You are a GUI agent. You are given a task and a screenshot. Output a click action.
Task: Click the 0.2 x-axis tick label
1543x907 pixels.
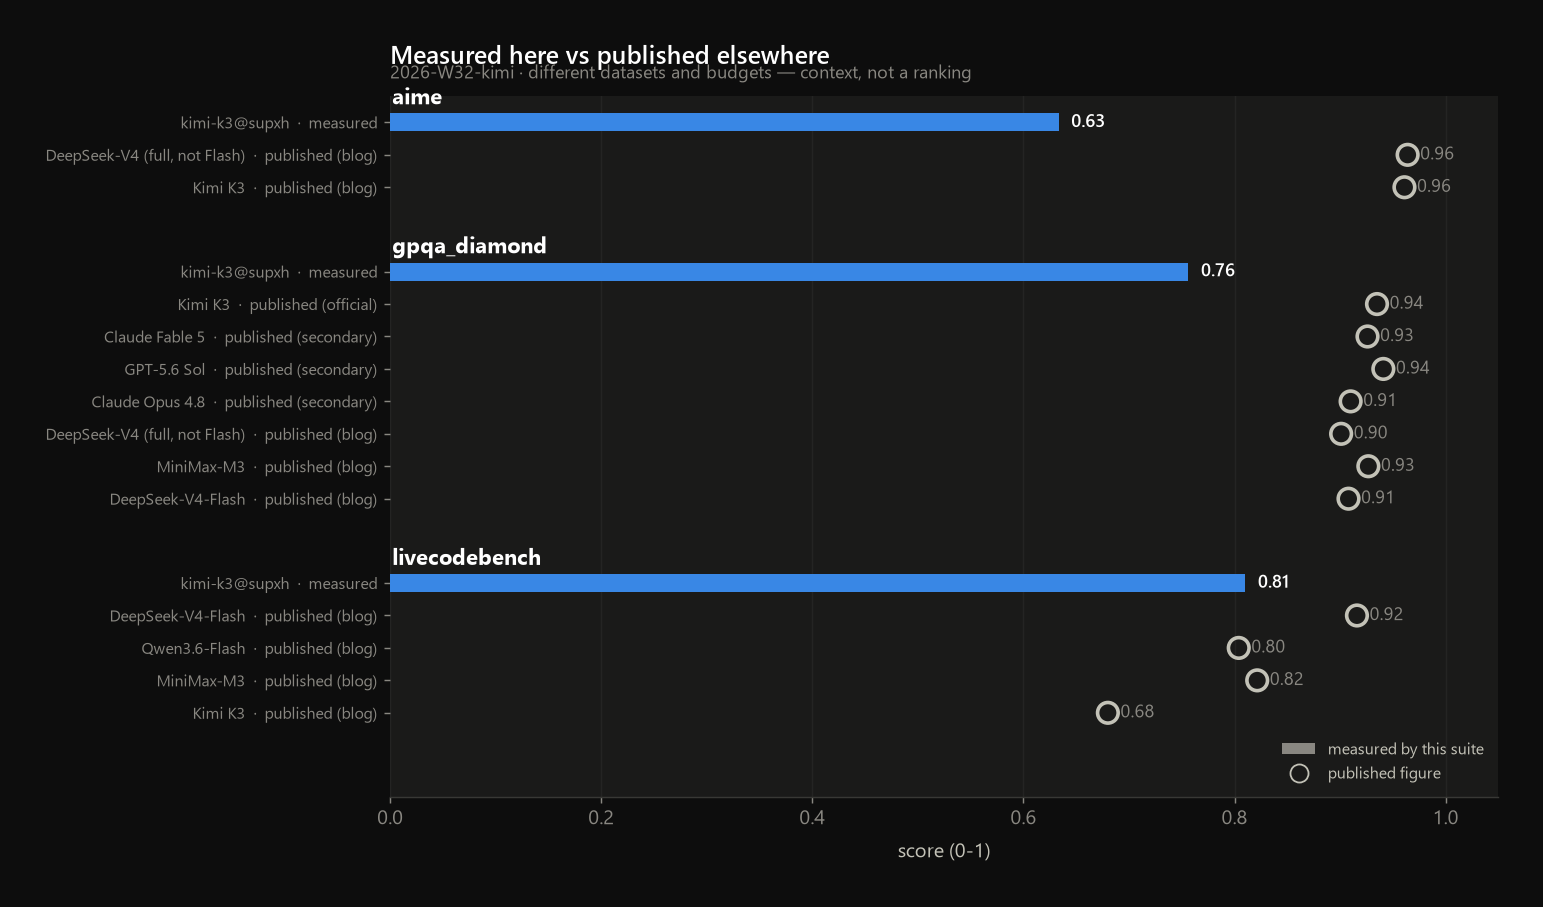[x=601, y=817]
